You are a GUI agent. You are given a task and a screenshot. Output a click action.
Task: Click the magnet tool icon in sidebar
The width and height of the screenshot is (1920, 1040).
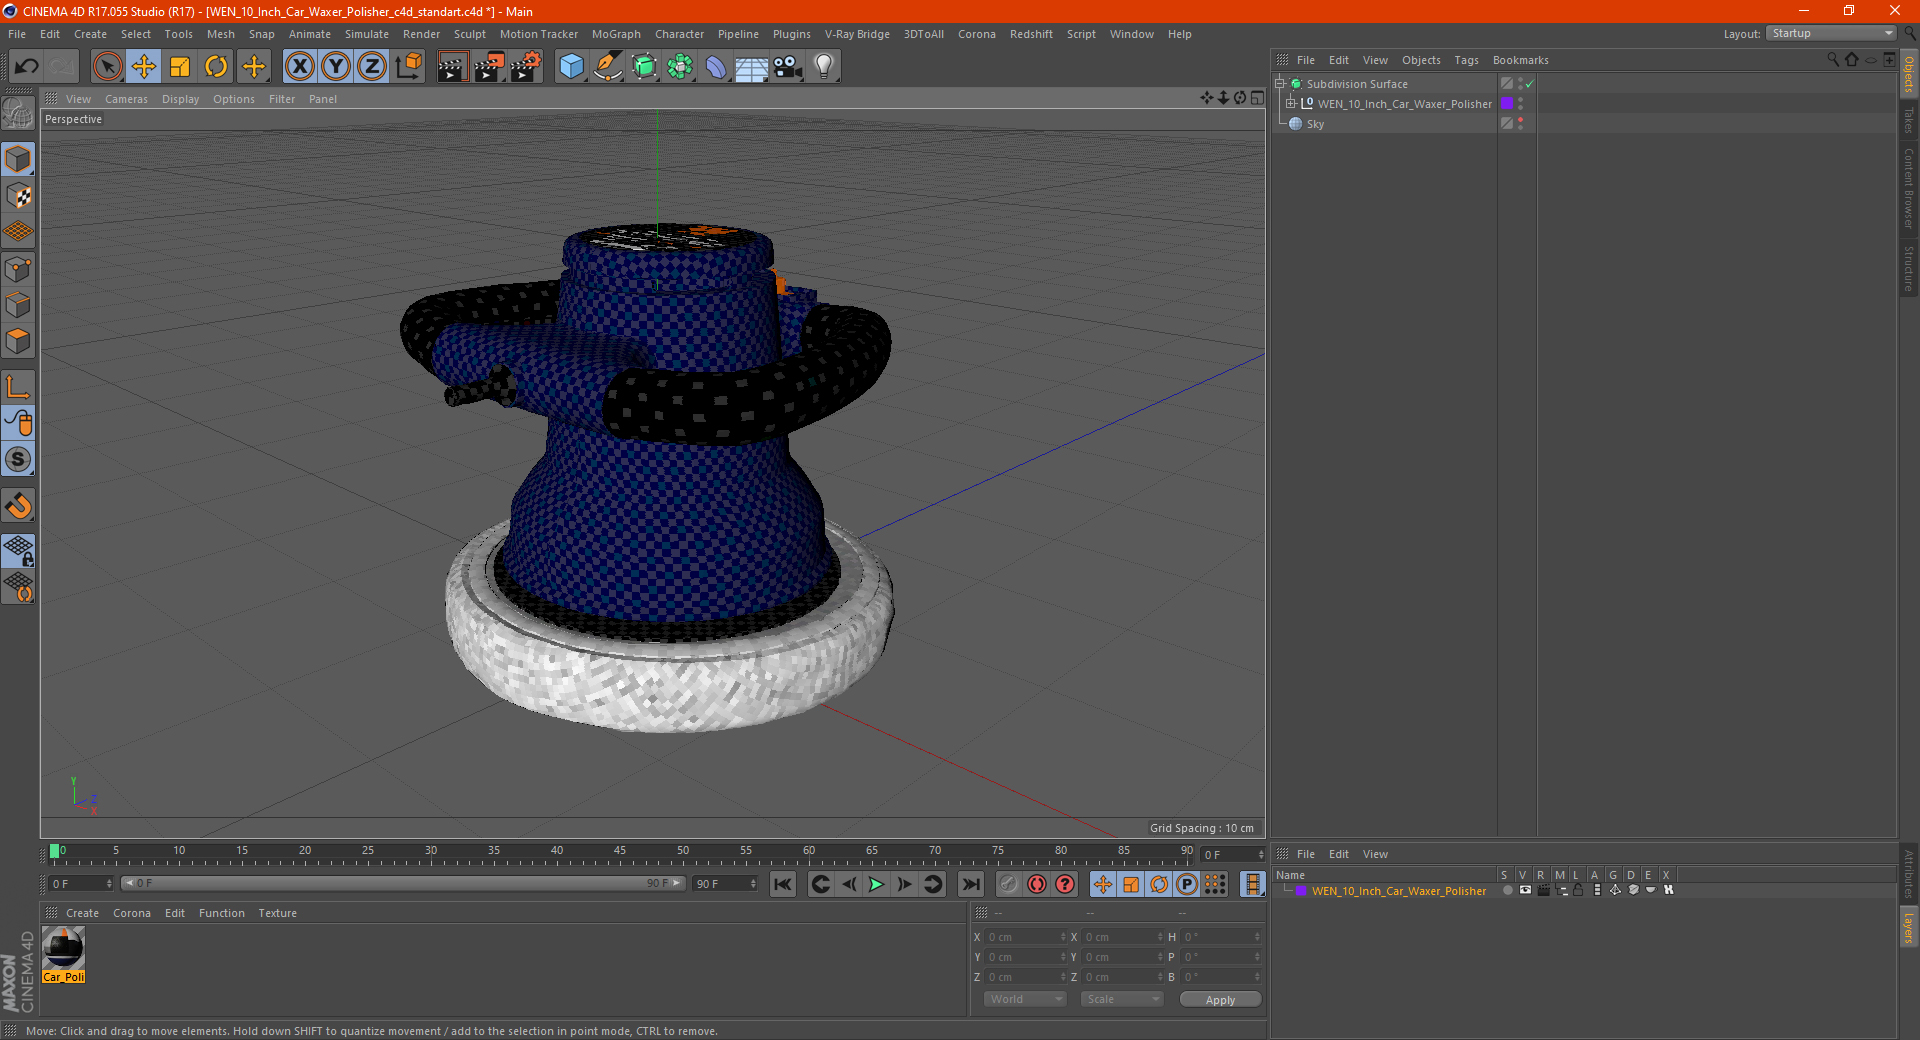18,506
